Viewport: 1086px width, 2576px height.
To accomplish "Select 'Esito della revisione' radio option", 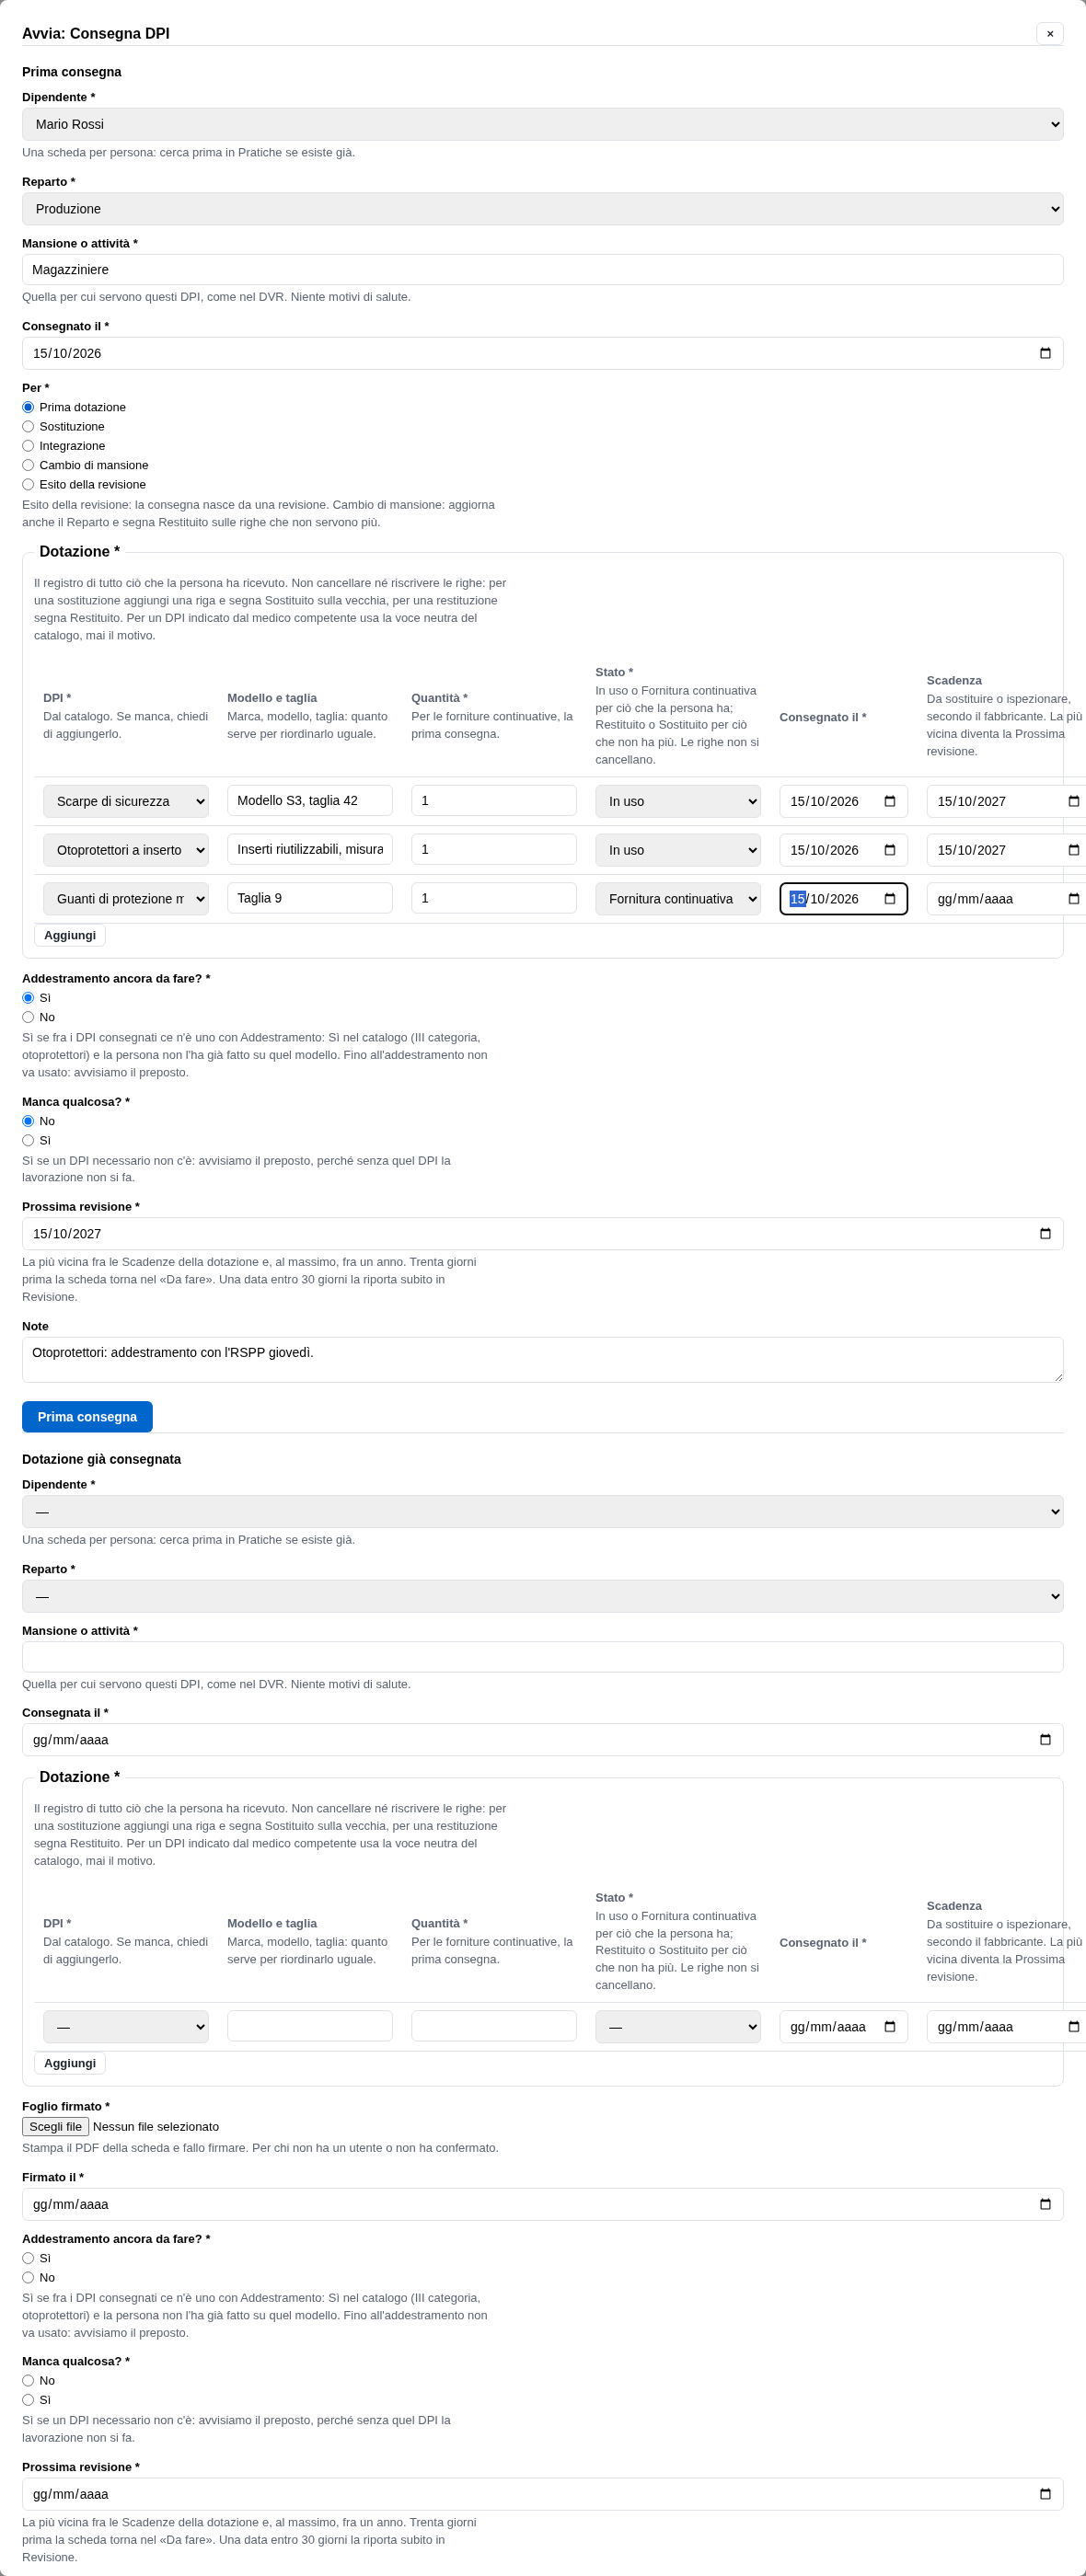I will pyautogui.click(x=28, y=485).
